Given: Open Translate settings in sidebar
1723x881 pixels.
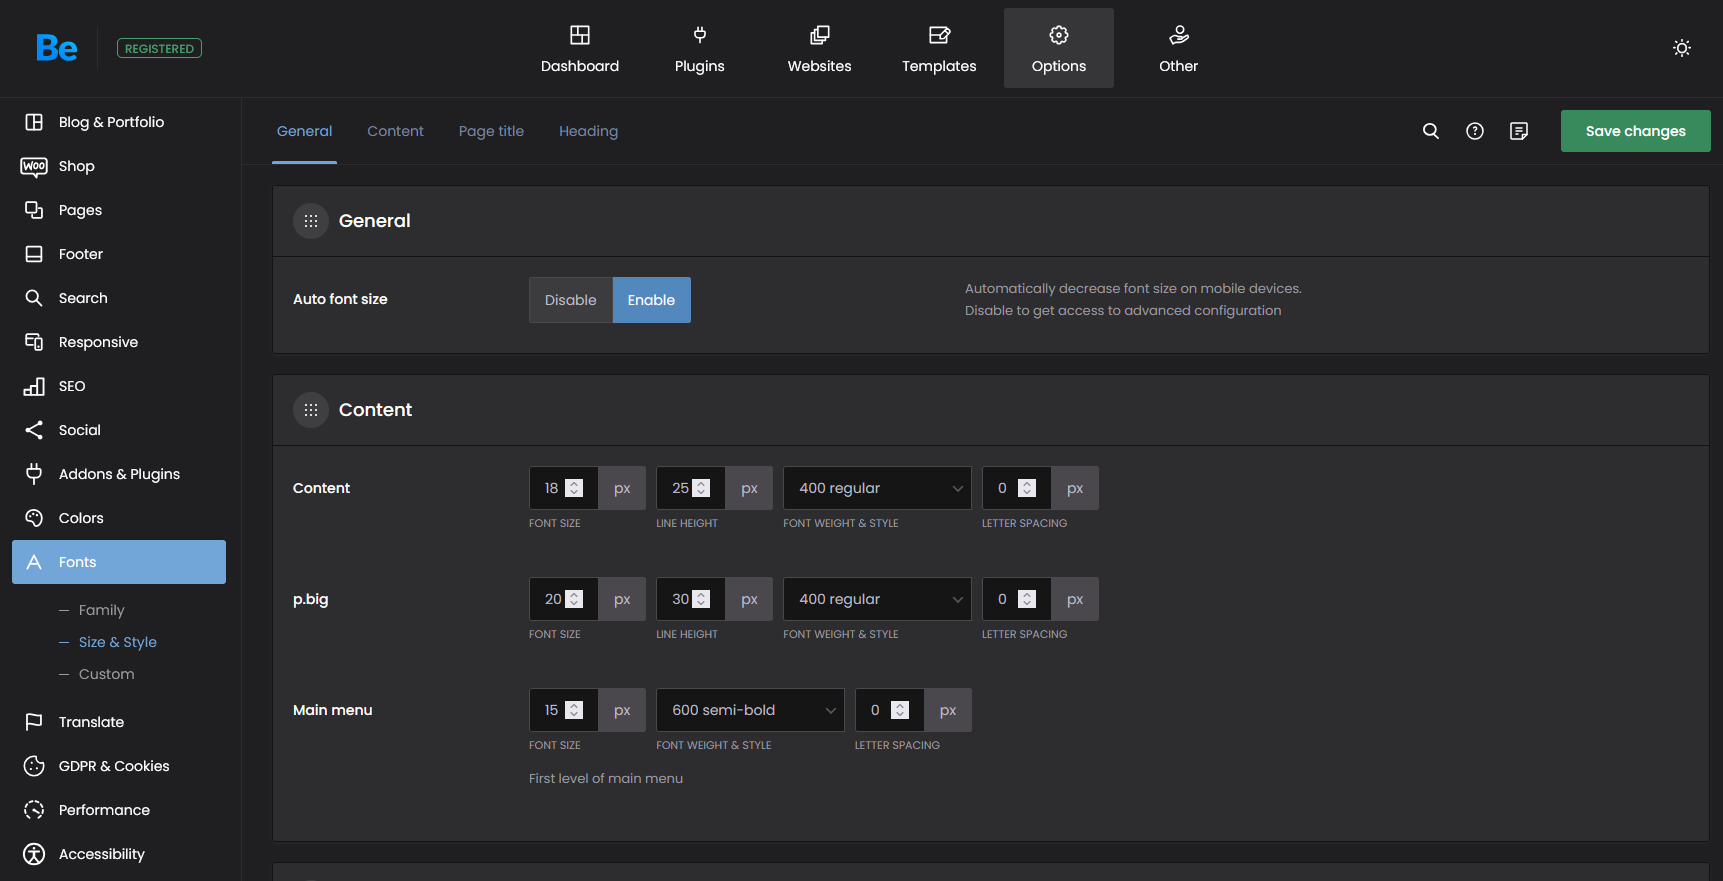Looking at the screenshot, I should point(119,722).
